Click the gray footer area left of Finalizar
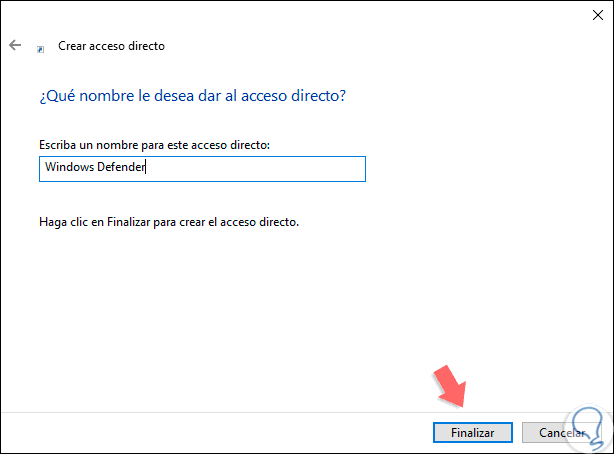This screenshot has height=454, width=614. click(x=200, y=431)
